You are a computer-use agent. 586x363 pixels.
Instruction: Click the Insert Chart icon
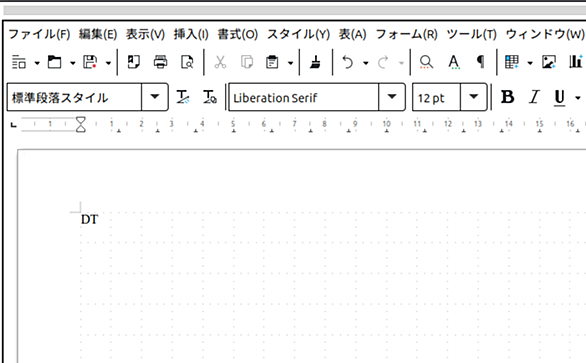tap(576, 62)
